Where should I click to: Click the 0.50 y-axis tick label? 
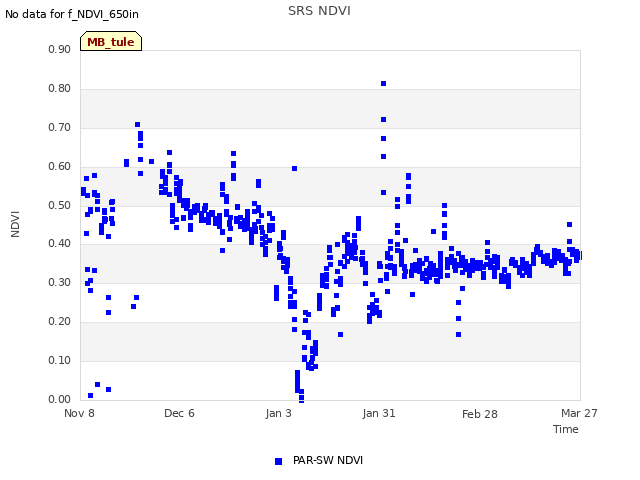click(x=60, y=205)
